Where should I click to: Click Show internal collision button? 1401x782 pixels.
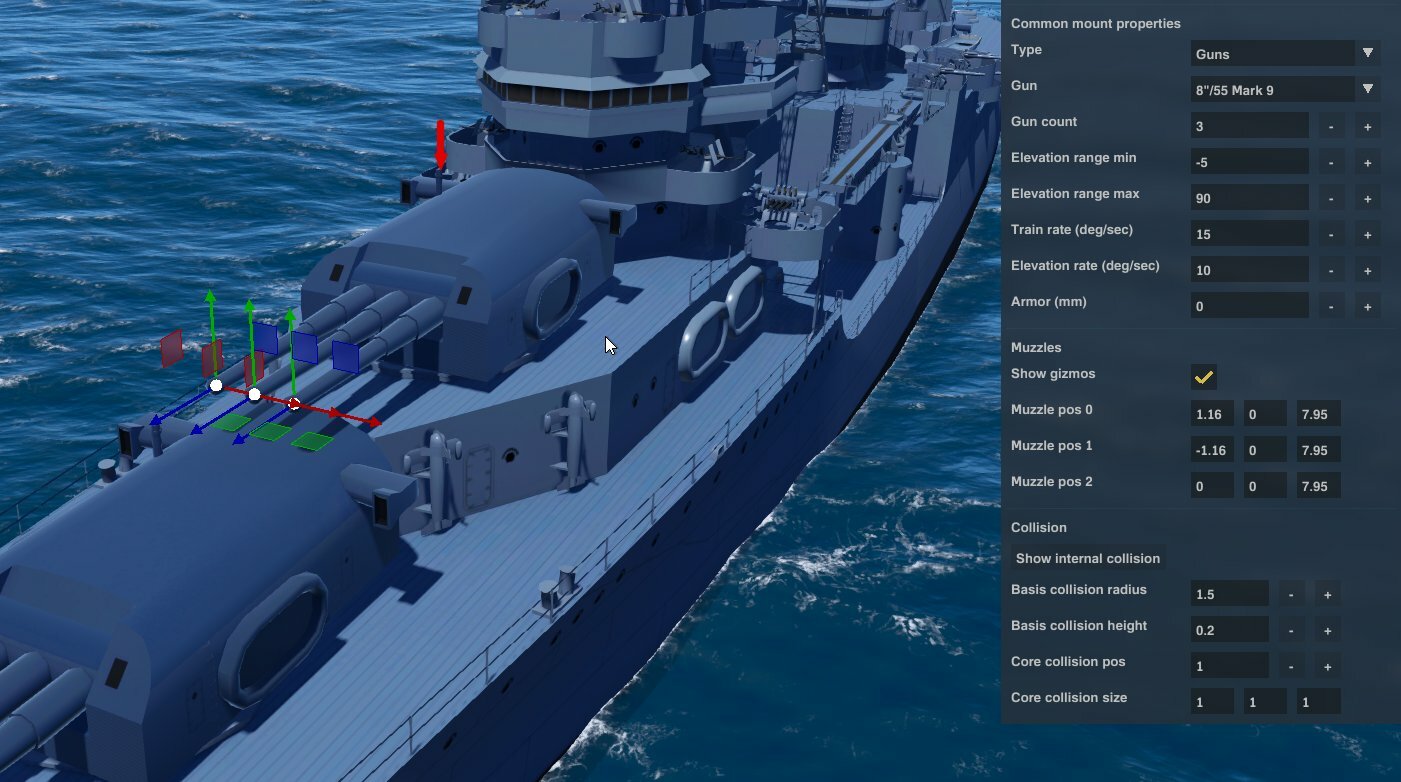tap(1088, 558)
